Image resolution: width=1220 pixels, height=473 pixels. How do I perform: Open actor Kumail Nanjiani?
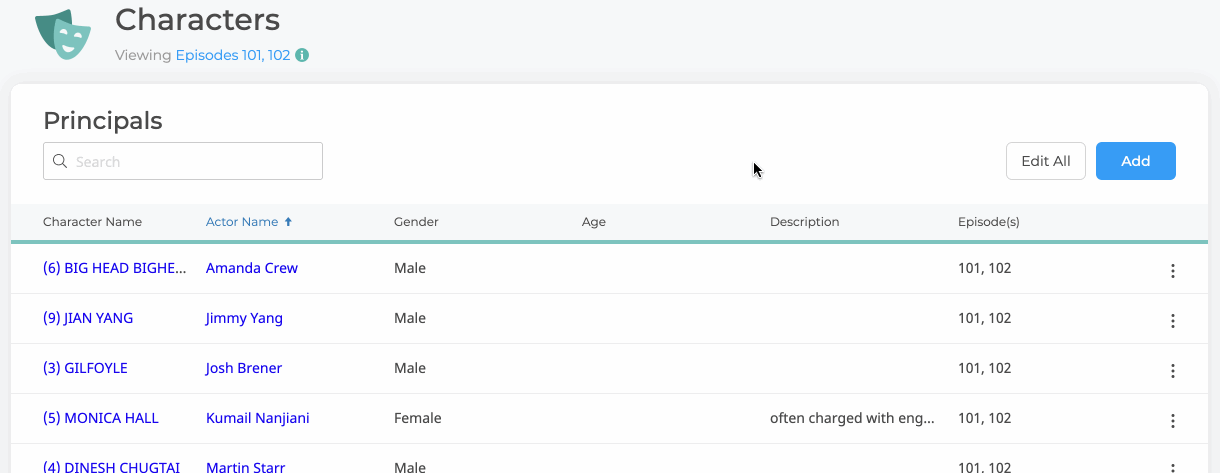pos(258,418)
